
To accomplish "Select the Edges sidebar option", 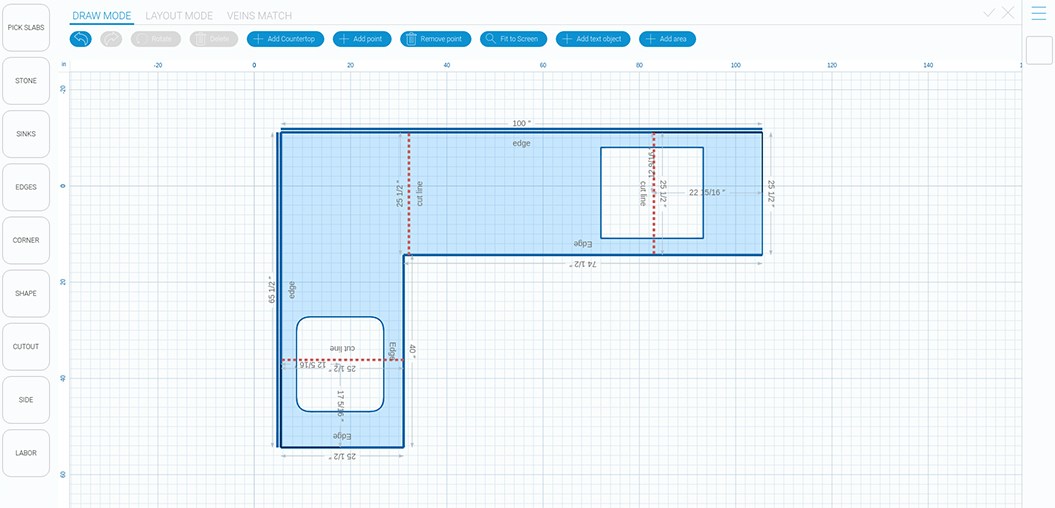I will pyautogui.click(x=26, y=187).
